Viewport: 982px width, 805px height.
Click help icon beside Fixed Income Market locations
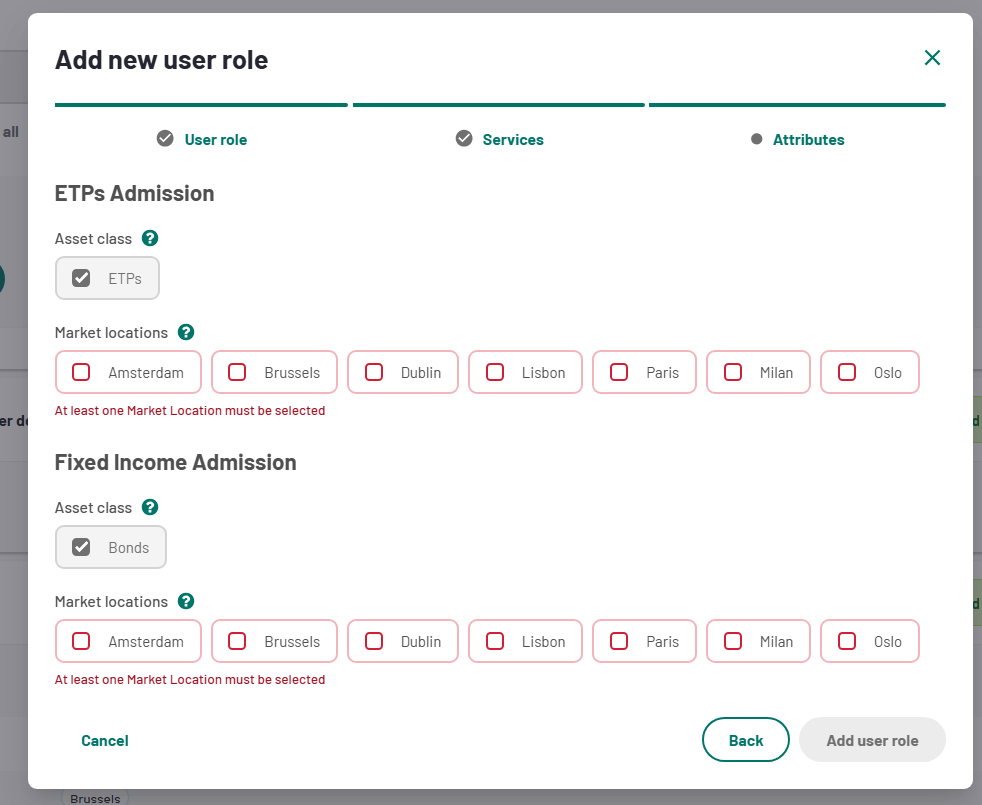pyautogui.click(x=186, y=601)
